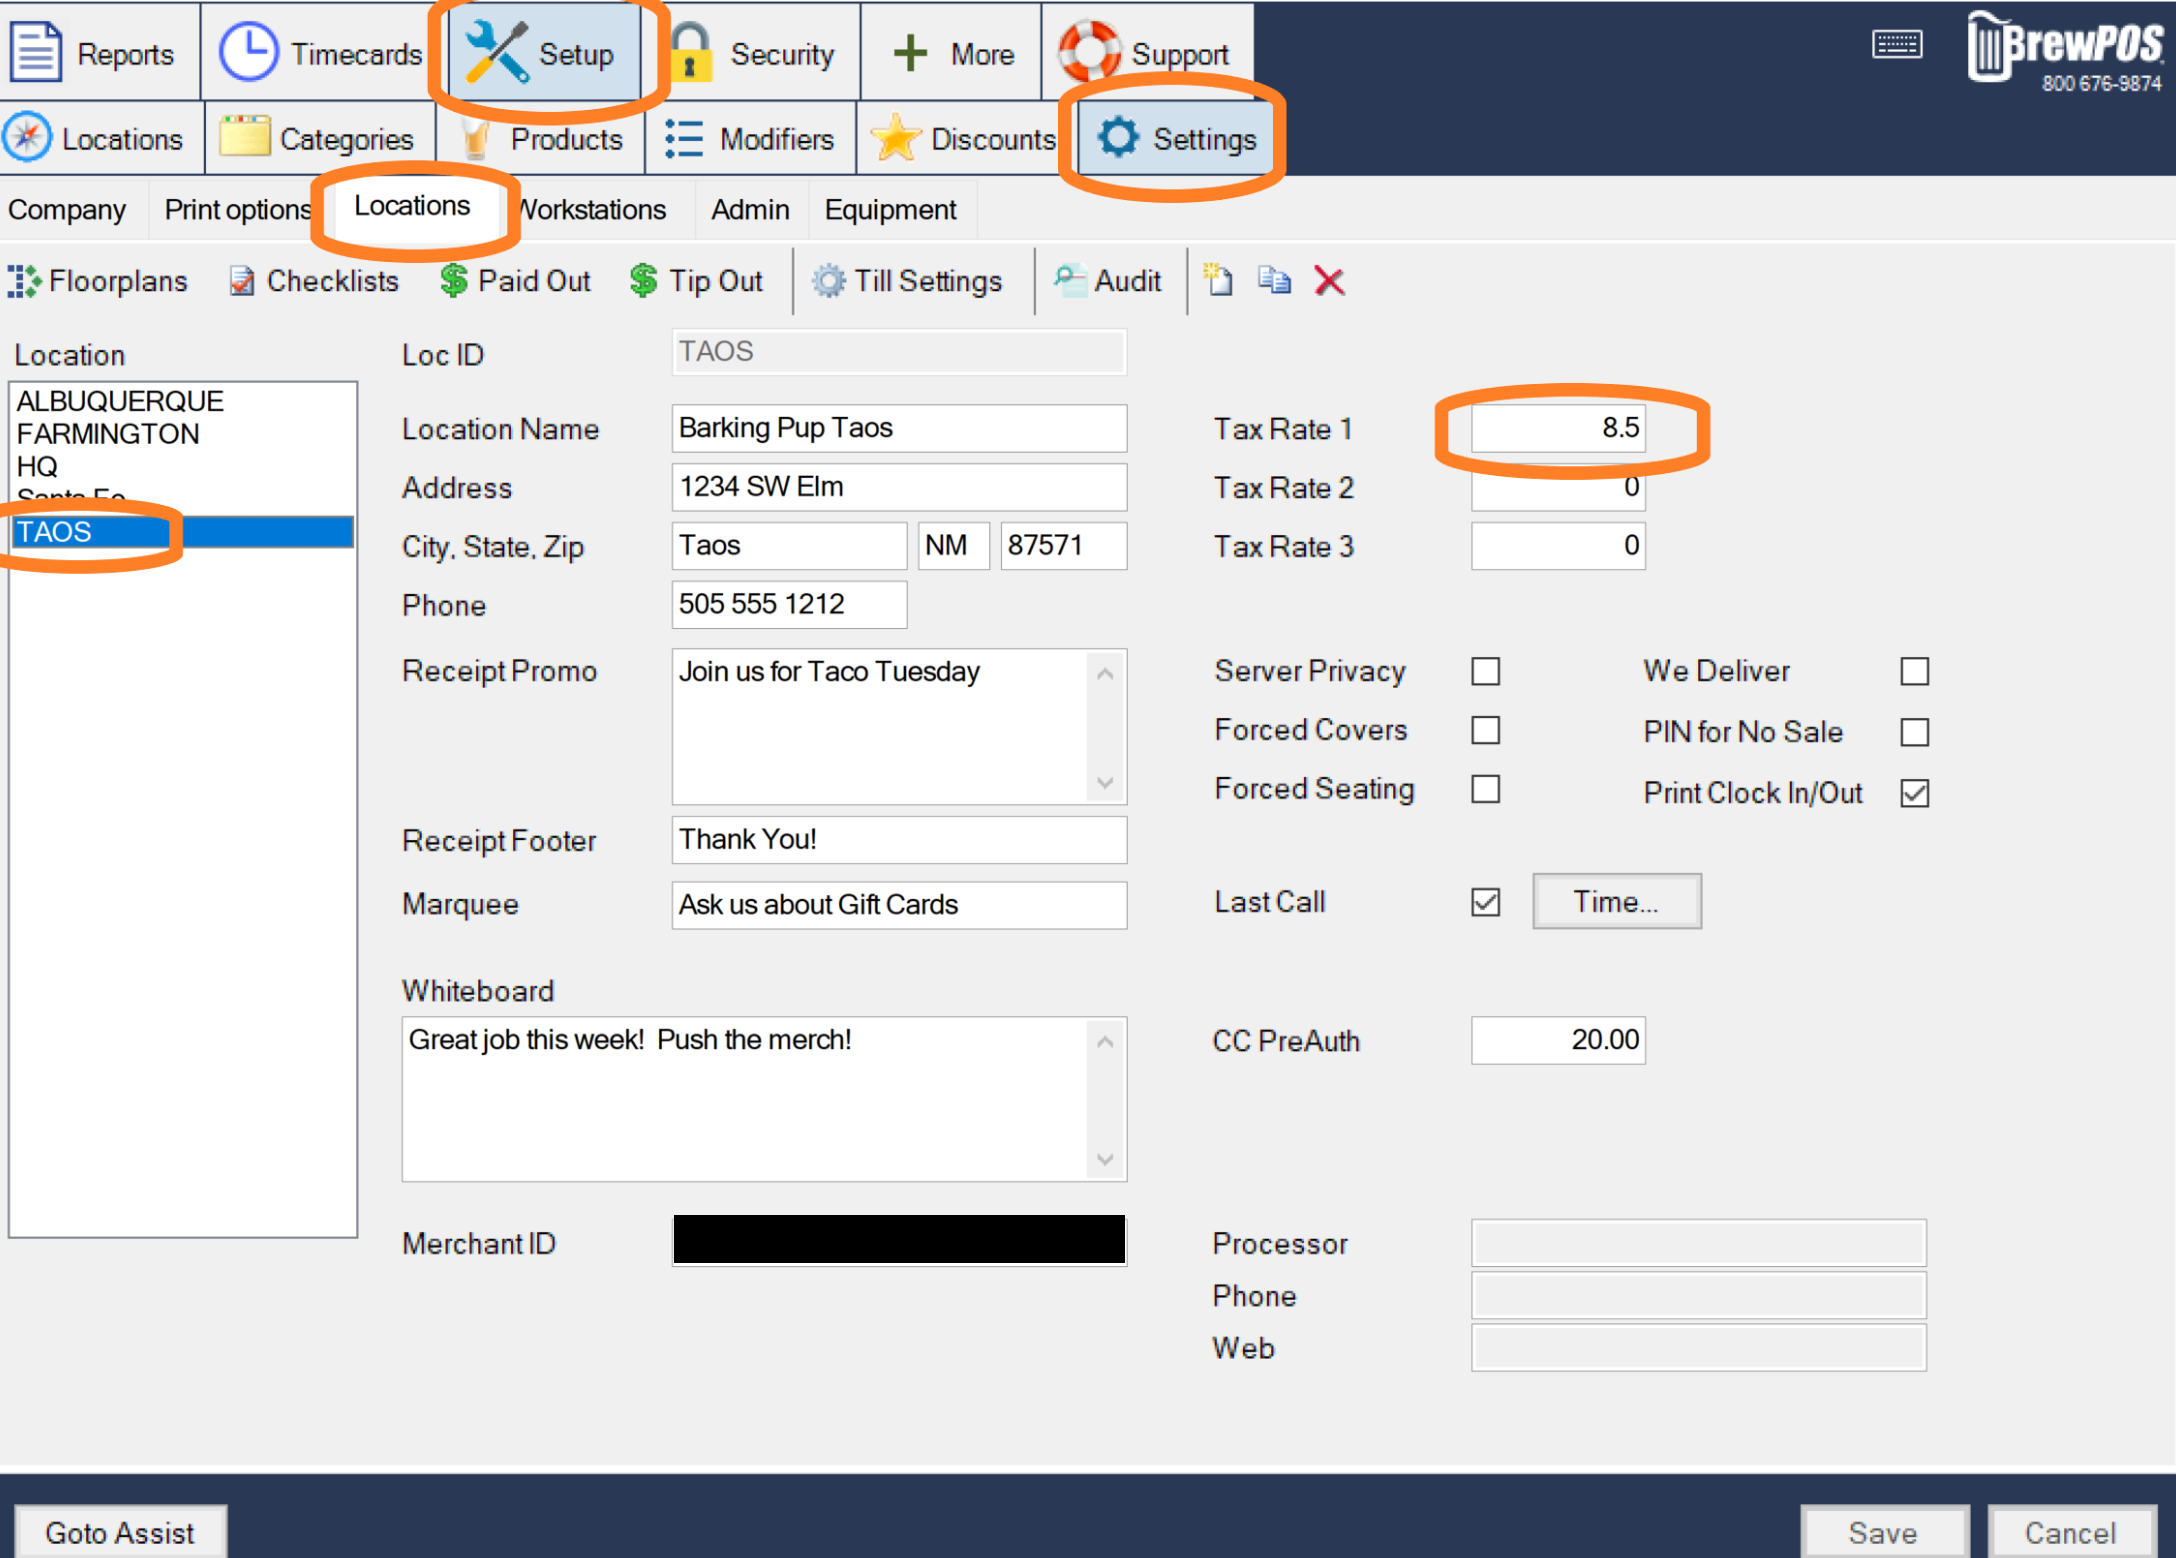Click the Save button
This screenshot has height=1558, width=2176.
click(x=1883, y=1532)
